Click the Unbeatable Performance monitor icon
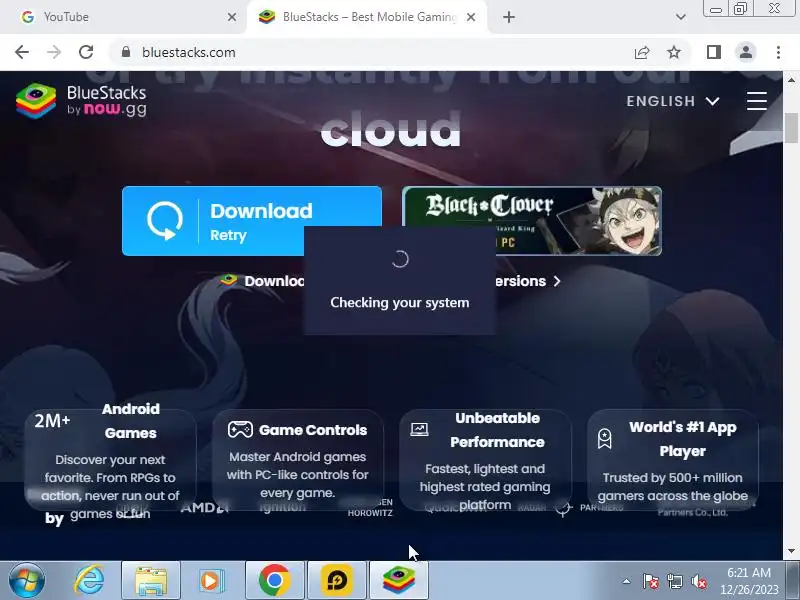 coord(419,430)
